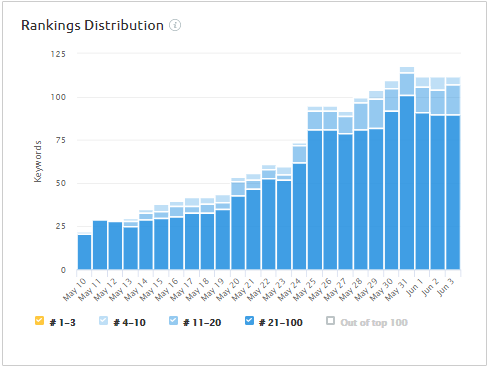Click the Rankings Distribution title
Viewport: 489px width, 369px height.
92,25
